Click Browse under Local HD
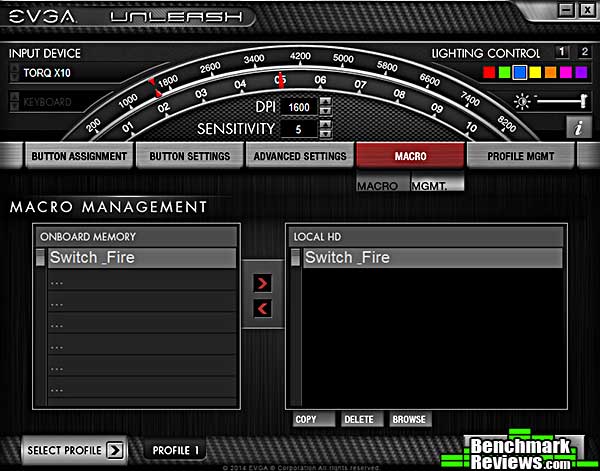The image size is (600, 471). pyautogui.click(x=408, y=420)
